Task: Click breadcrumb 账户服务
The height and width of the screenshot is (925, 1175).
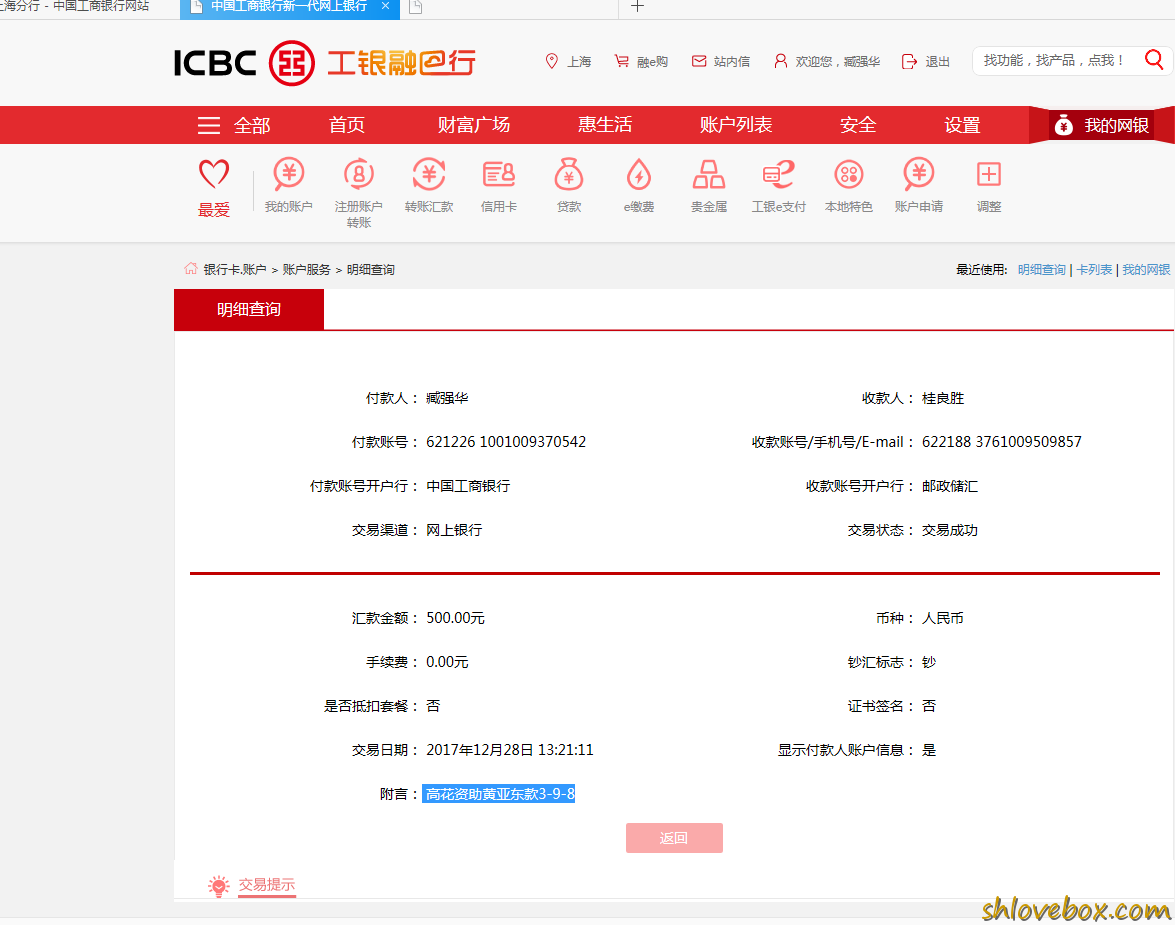Action: pos(306,270)
